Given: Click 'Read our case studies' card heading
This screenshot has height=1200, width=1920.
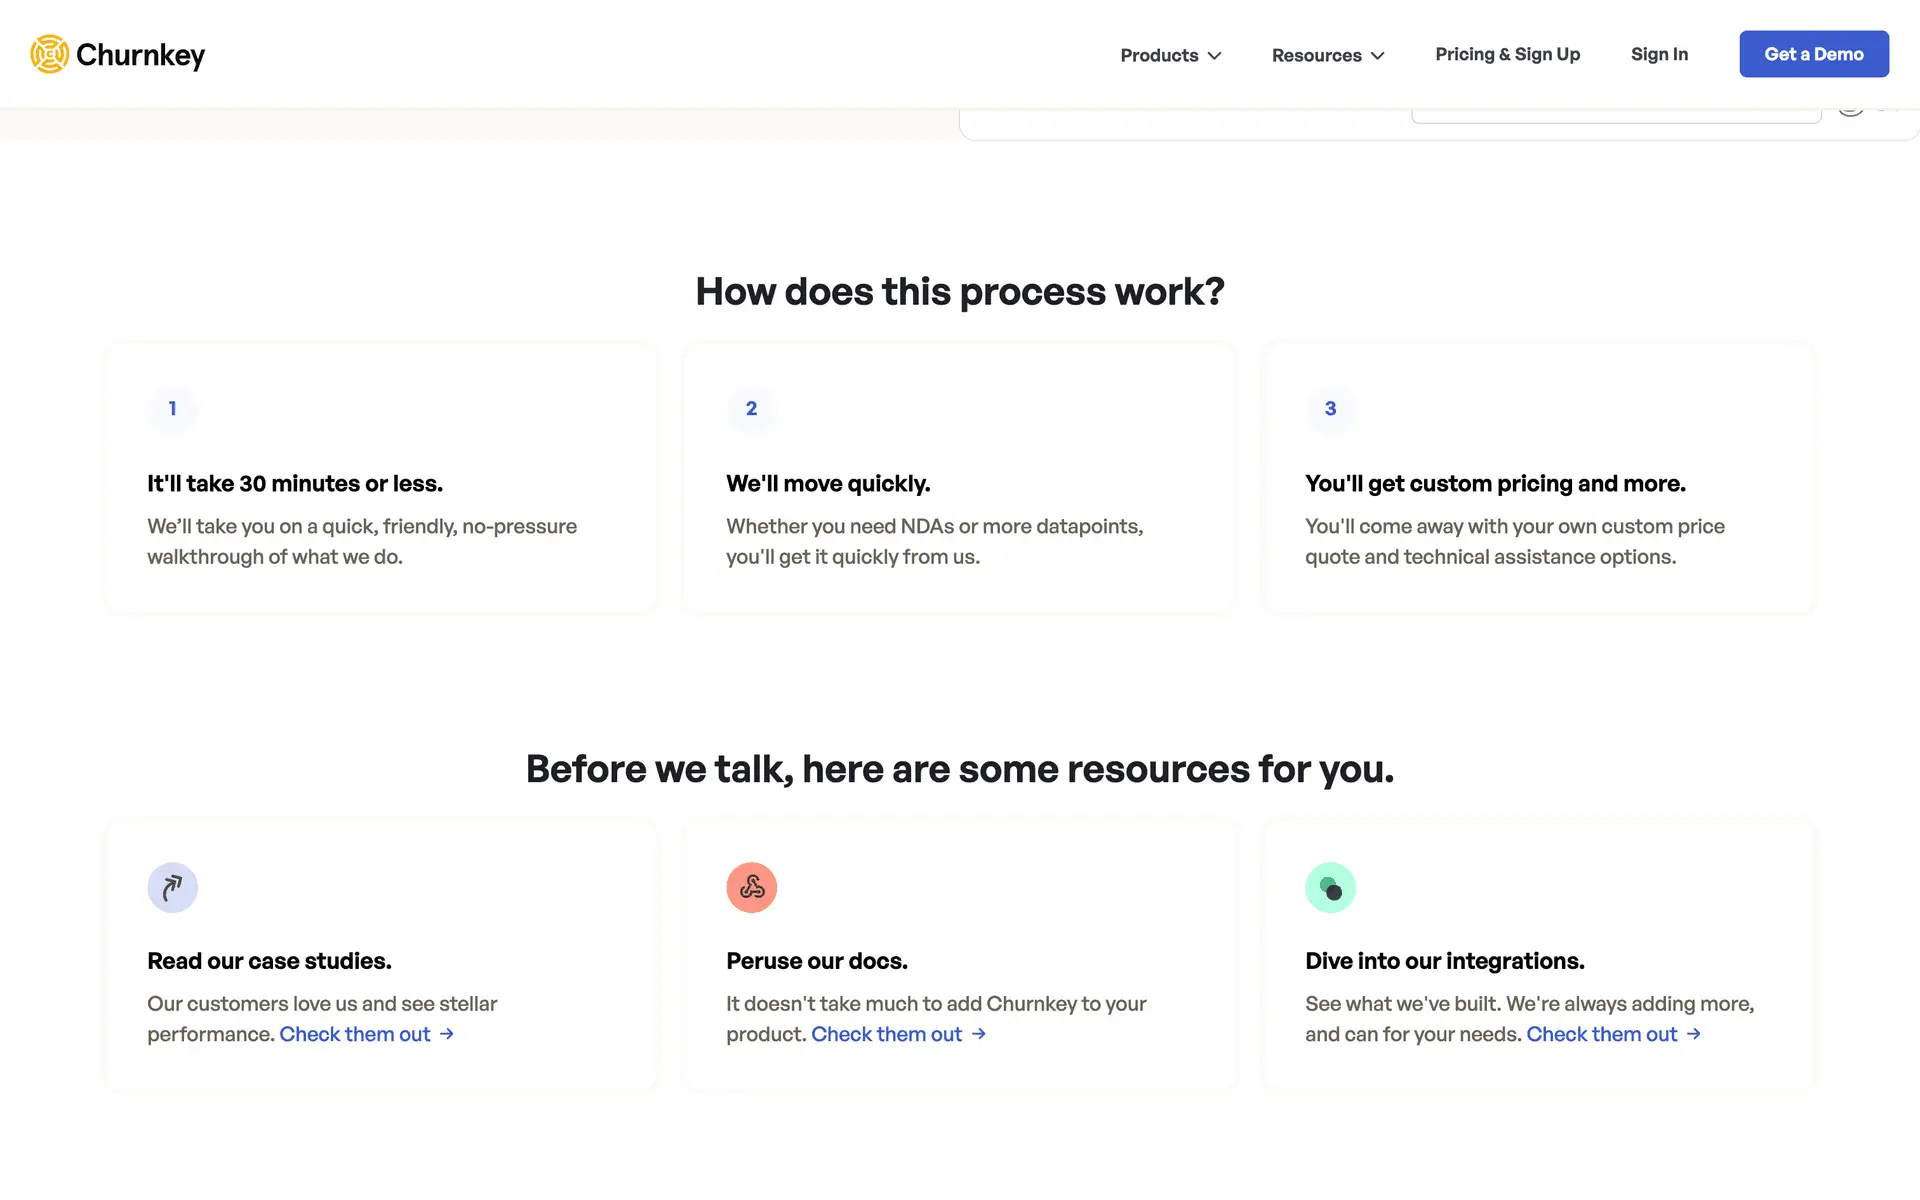Looking at the screenshot, I should (x=269, y=961).
